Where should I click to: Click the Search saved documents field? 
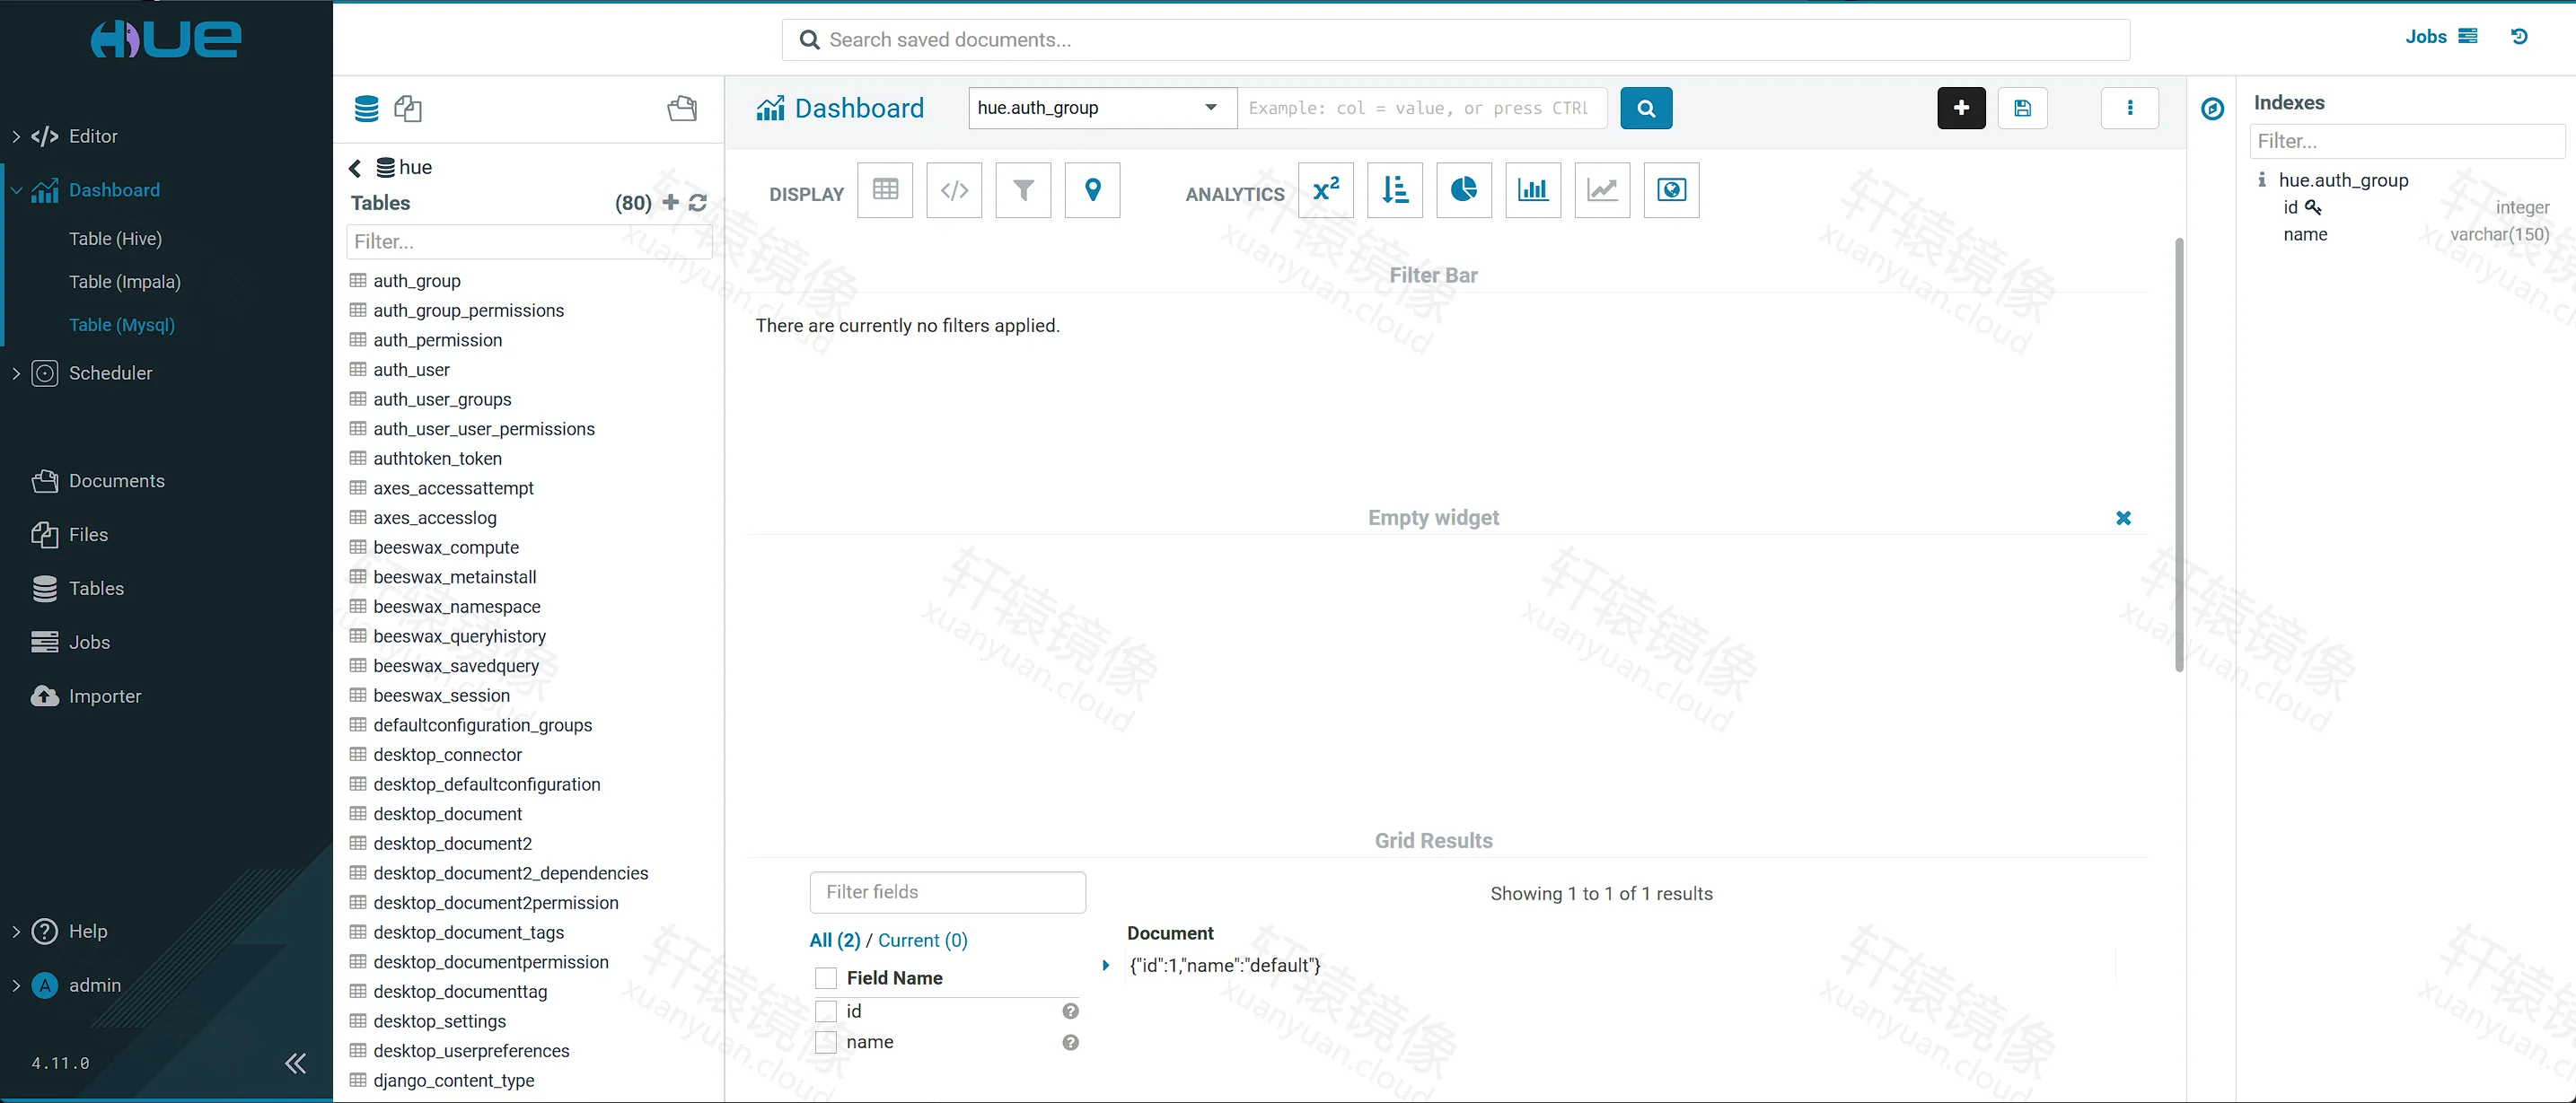1455,40
